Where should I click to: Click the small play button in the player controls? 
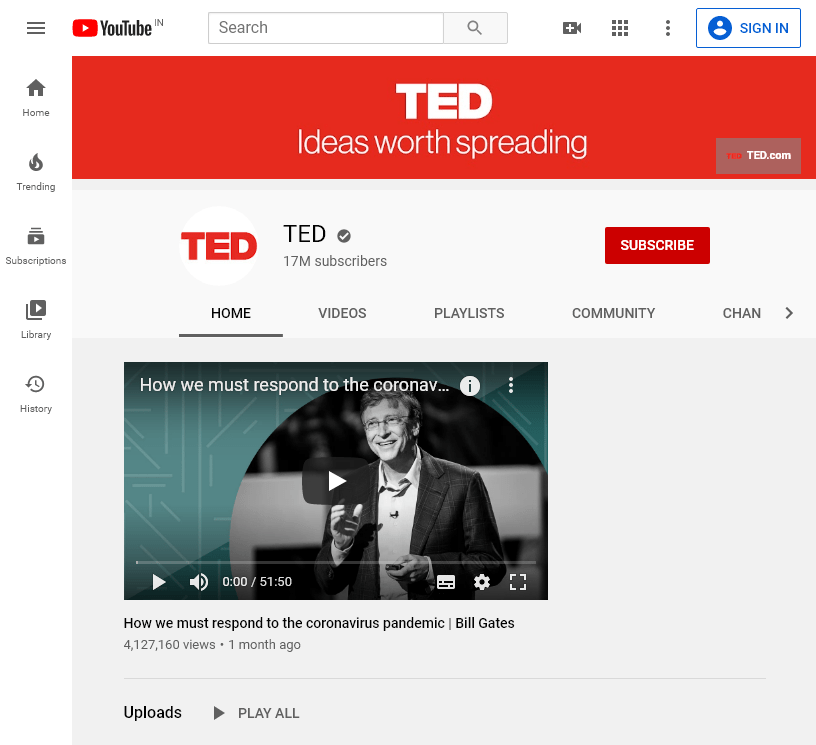pos(159,582)
